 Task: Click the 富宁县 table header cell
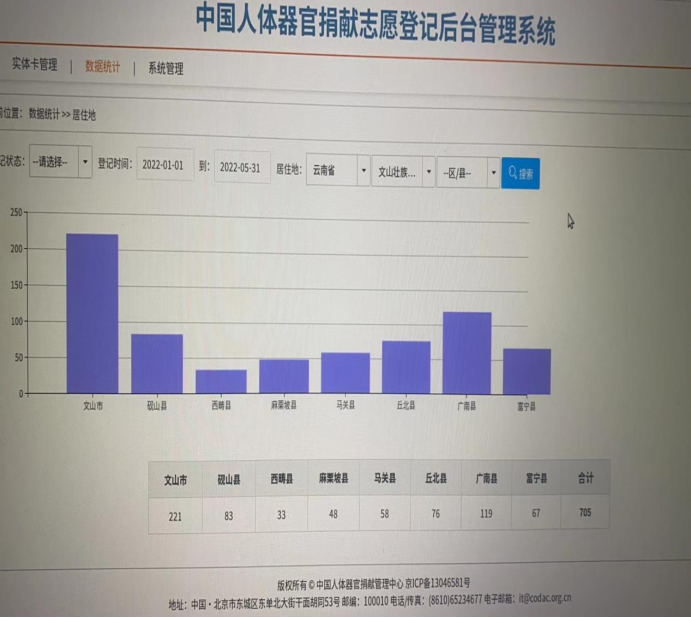tap(536, 477)
